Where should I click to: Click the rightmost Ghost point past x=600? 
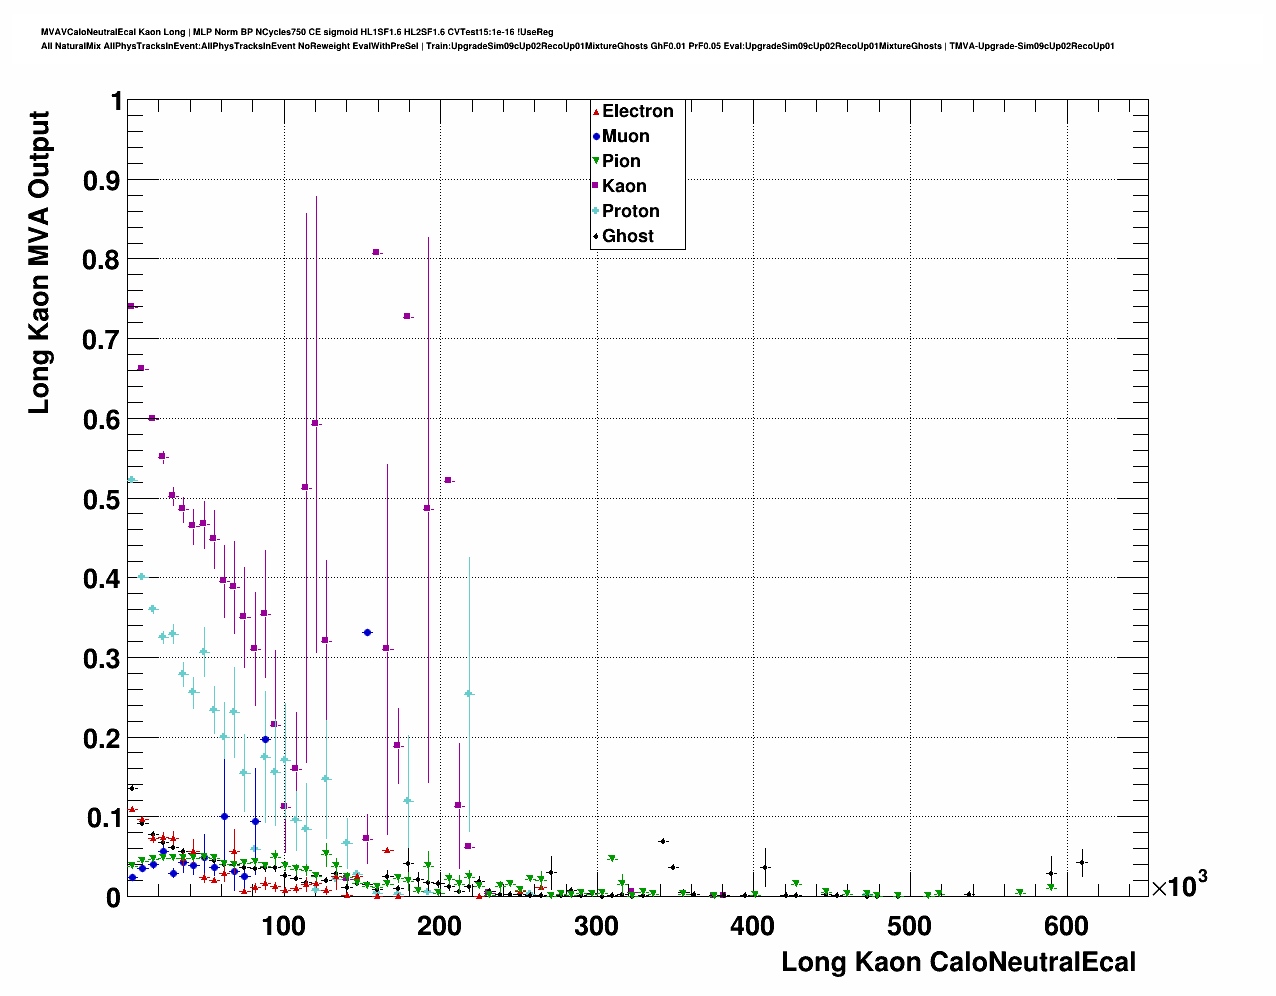[x=1081, y=862]
